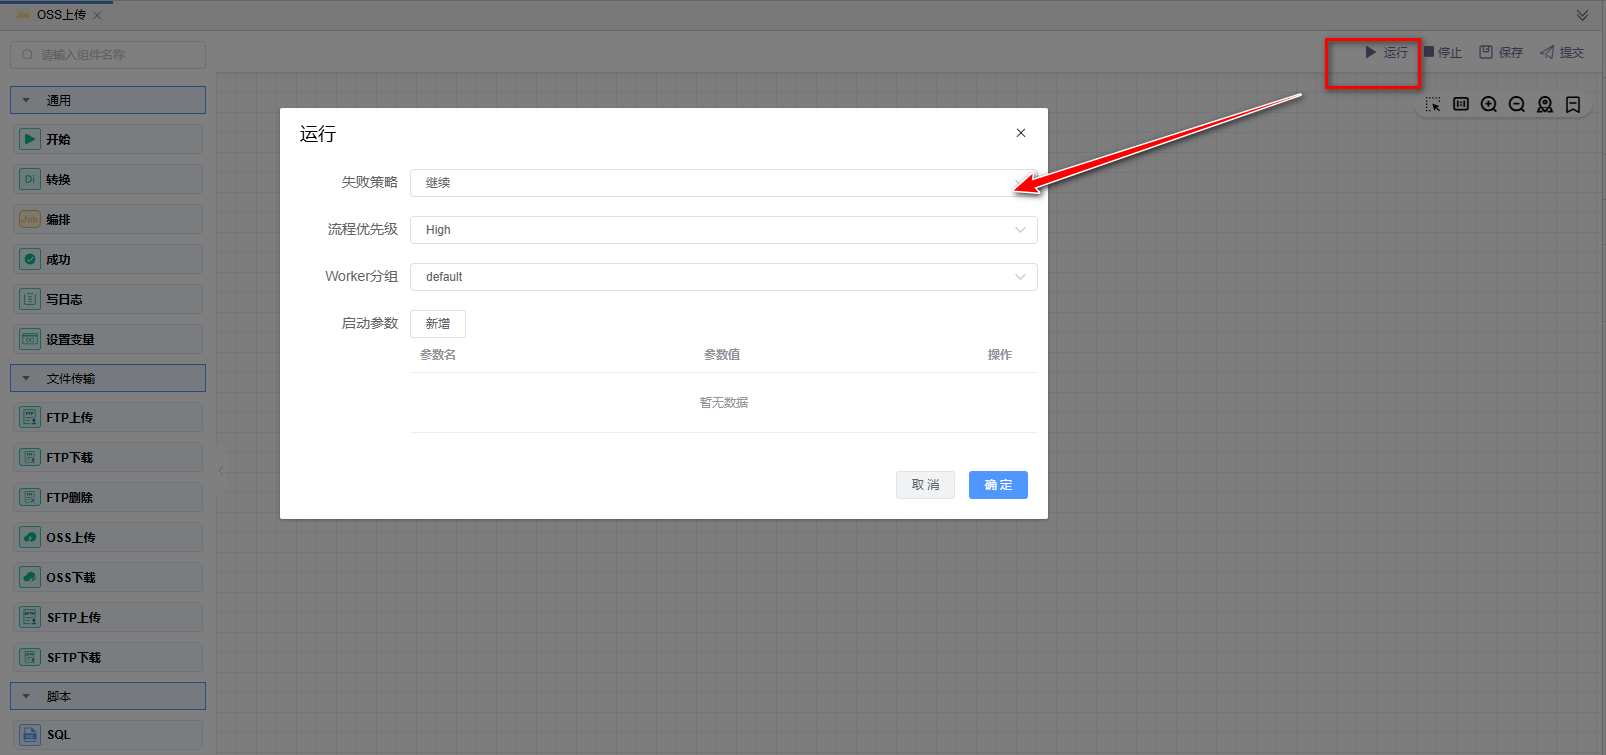
Task: Open the 失败策略 dropdown
Action: click(x=723, y=183)
